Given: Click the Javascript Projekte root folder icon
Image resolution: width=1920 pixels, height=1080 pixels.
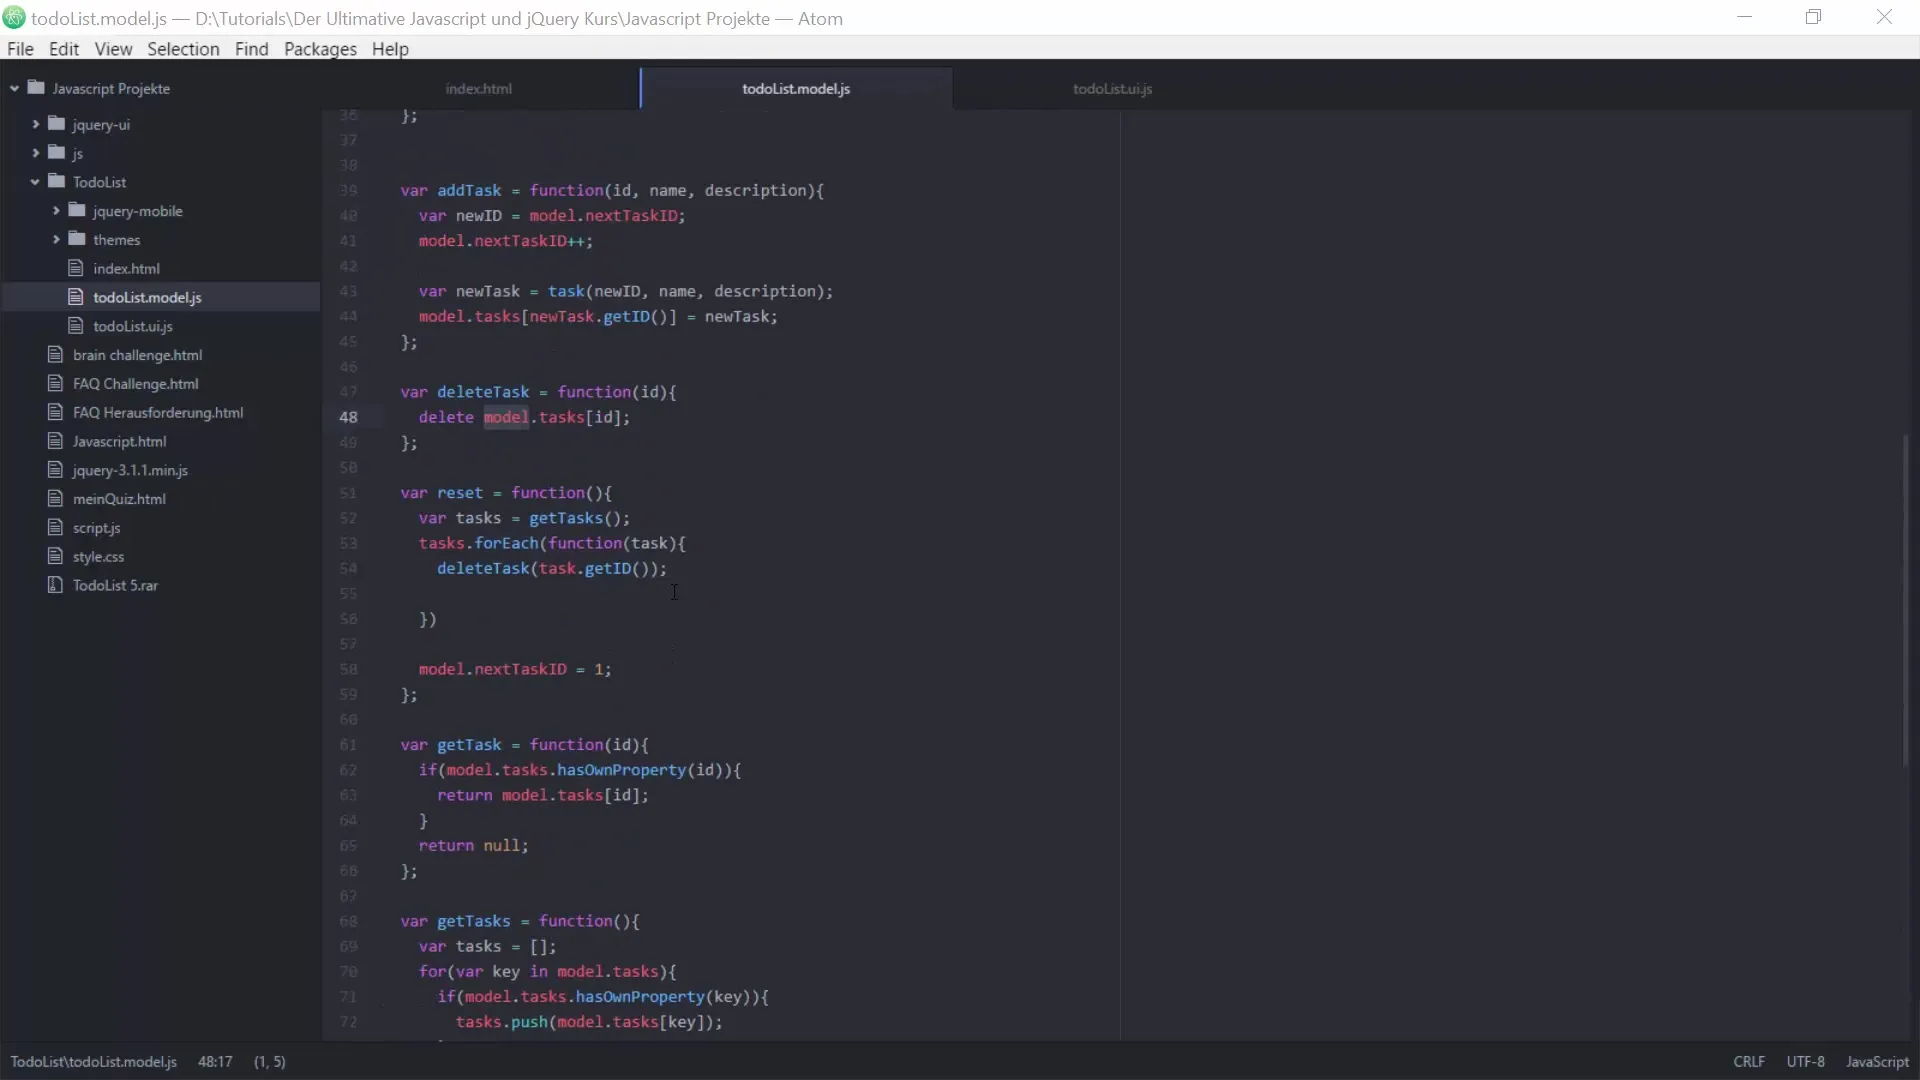Looking at the screenshot, I should pos(37,88).
